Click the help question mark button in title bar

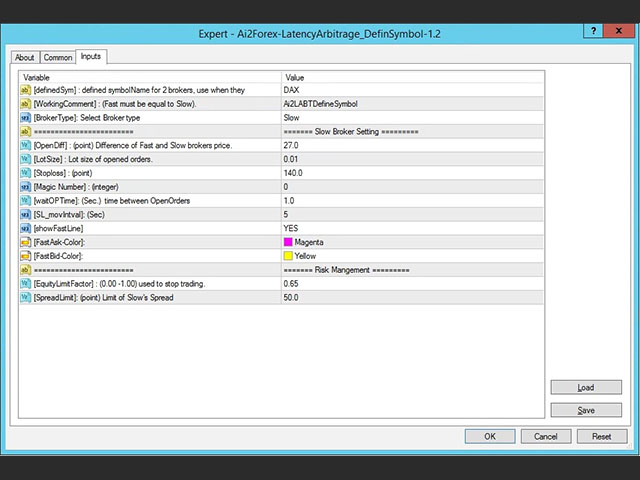(593, 31)
